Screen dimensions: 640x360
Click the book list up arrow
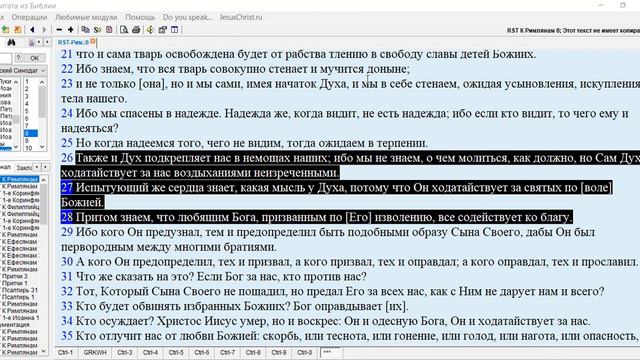[x=16, y=82]
